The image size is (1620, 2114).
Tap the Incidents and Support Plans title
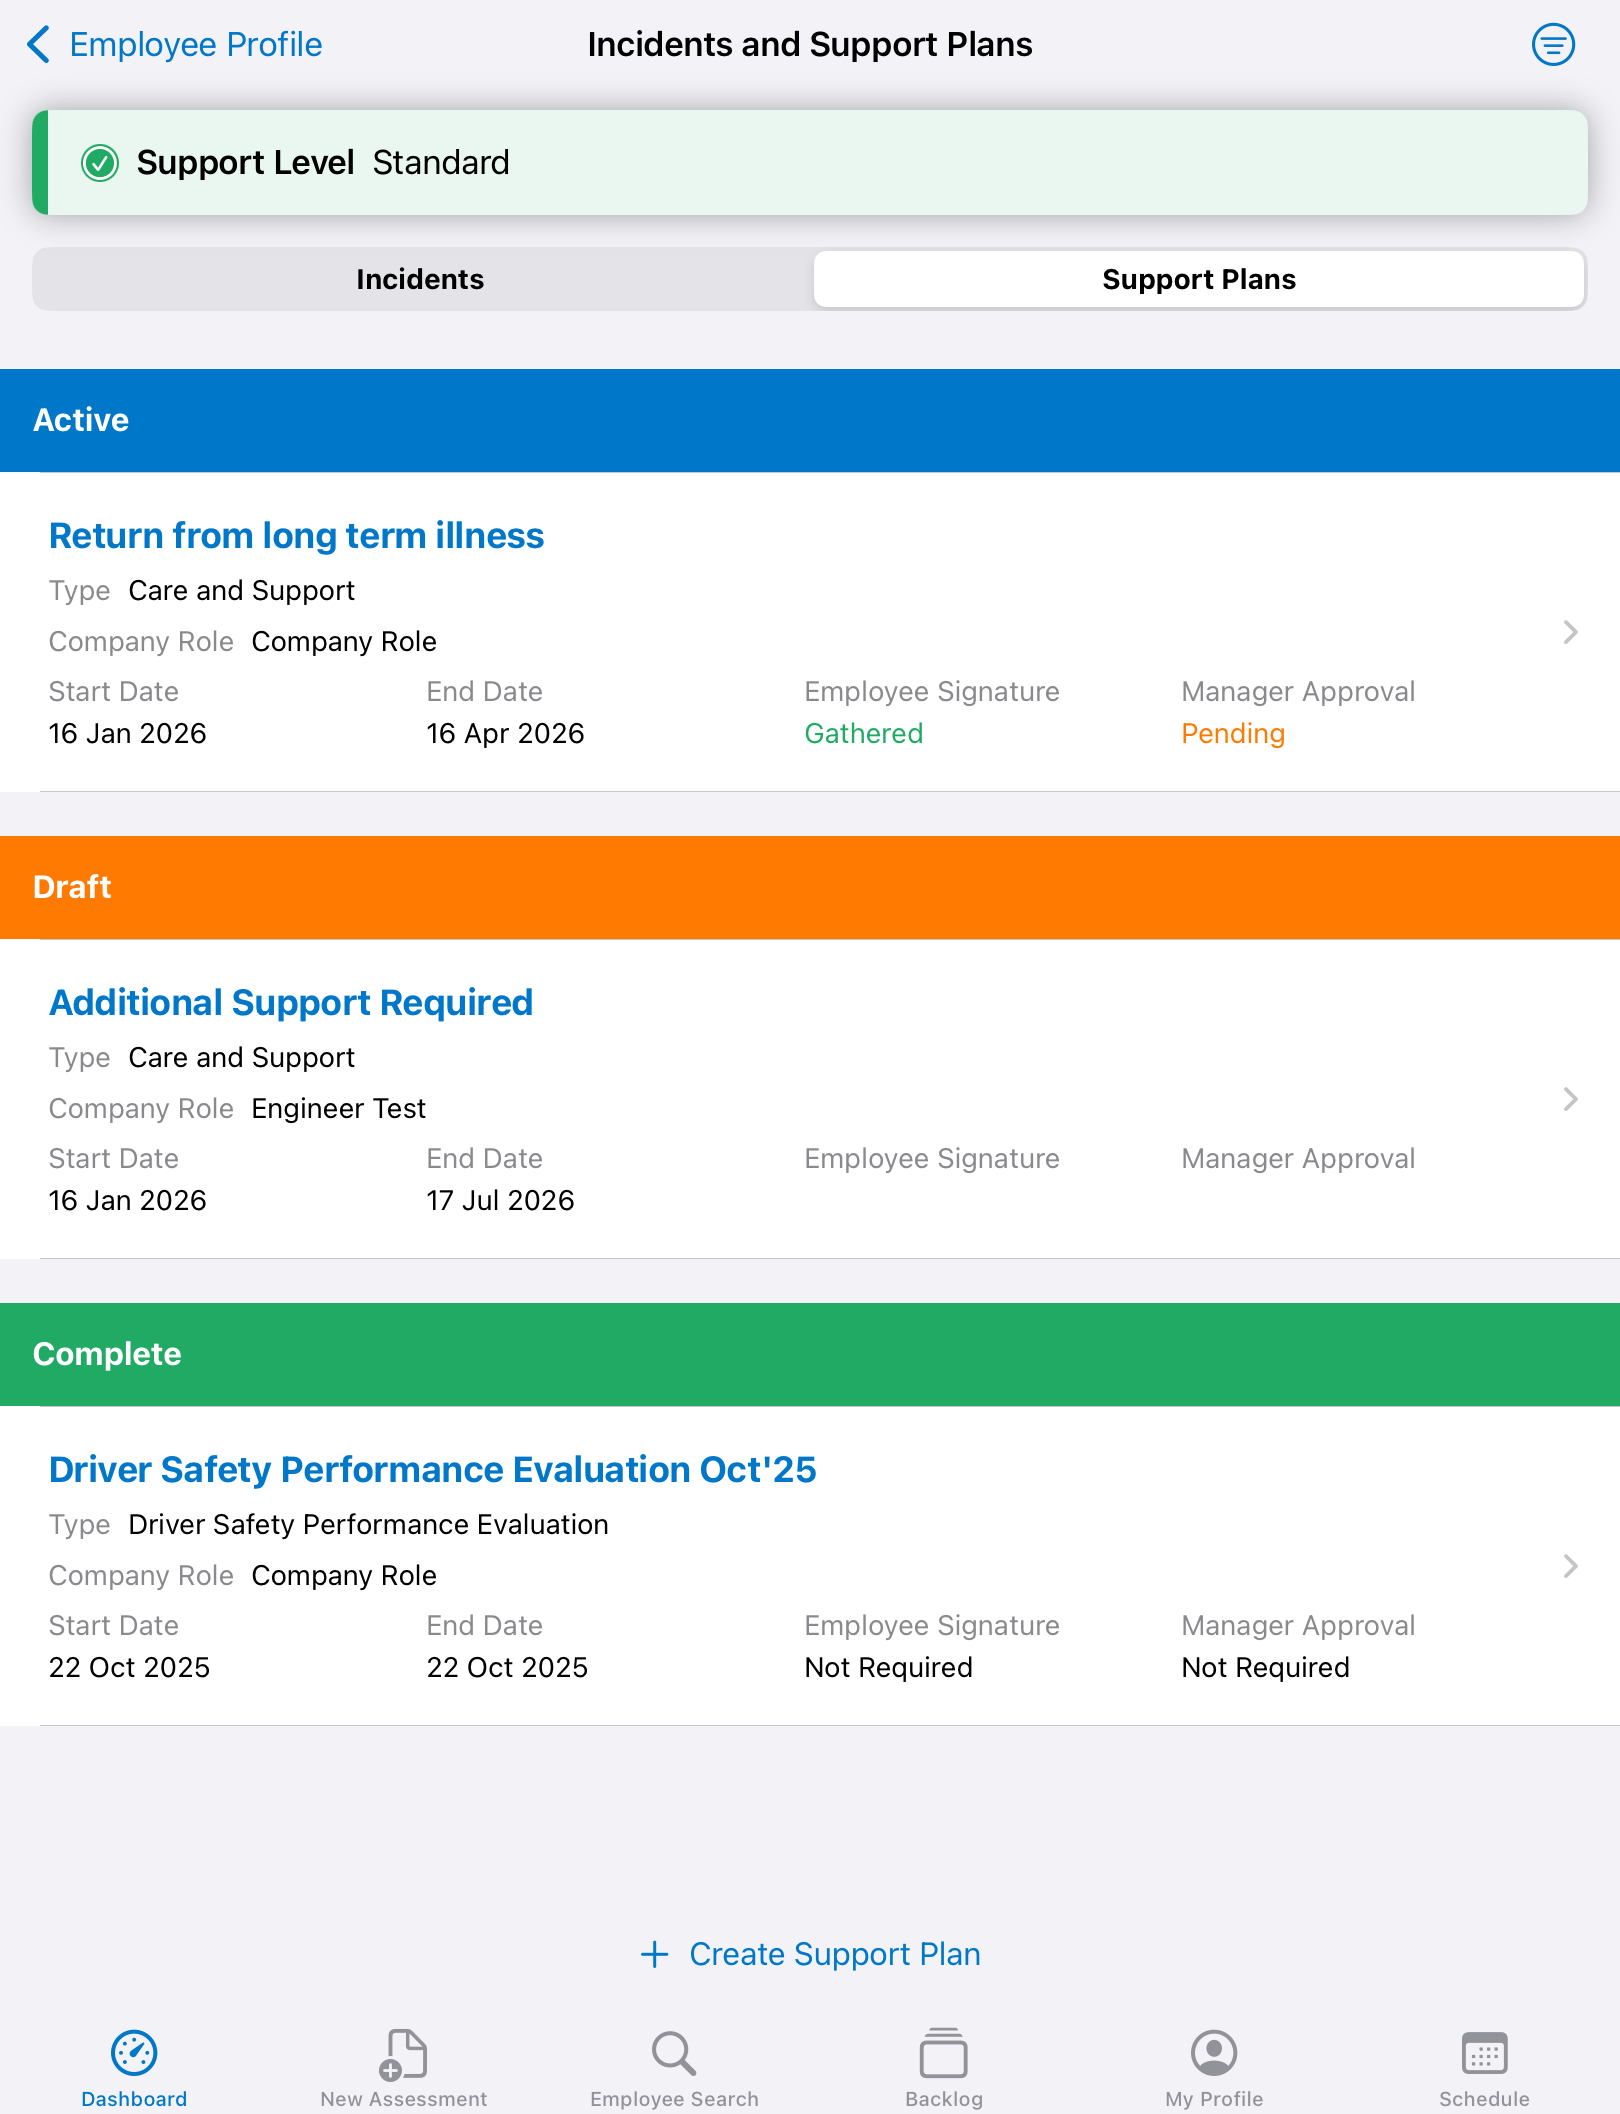click(x=810, y=45)
